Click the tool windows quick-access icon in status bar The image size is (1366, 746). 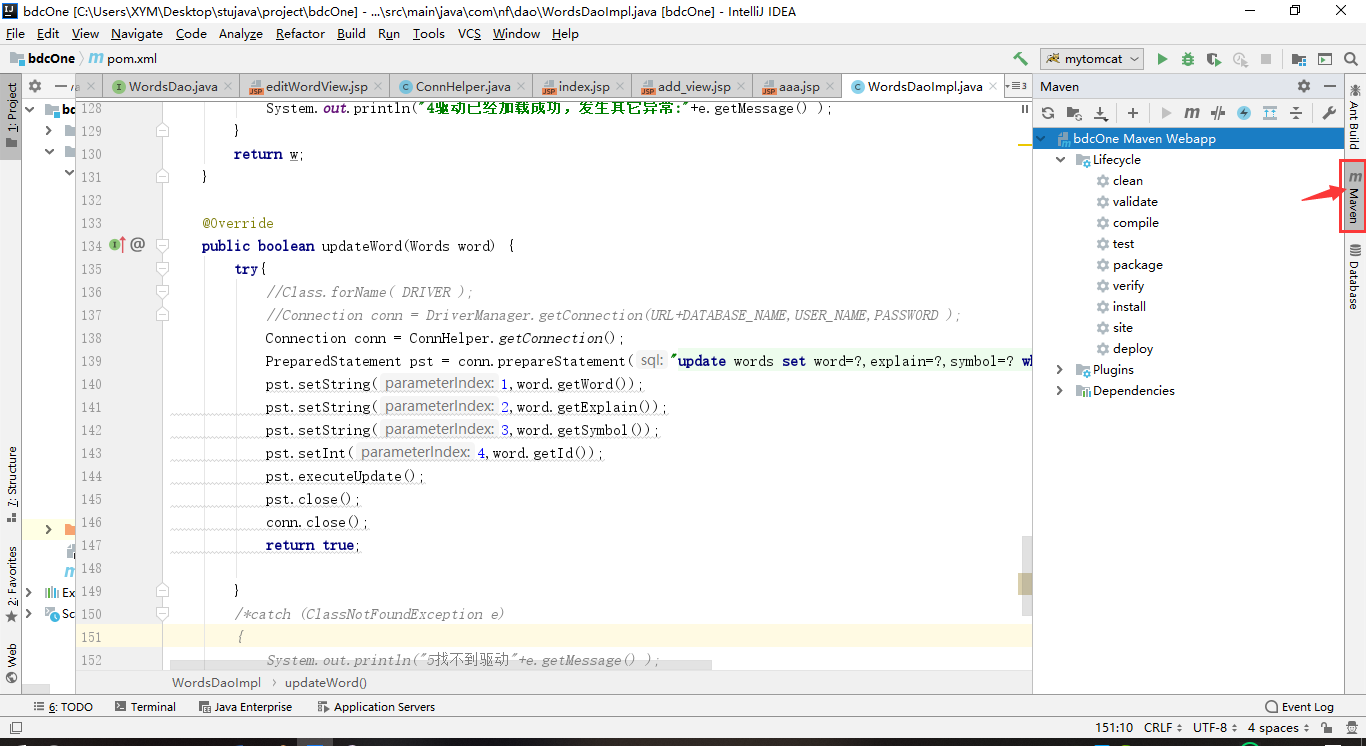point(15,728)
